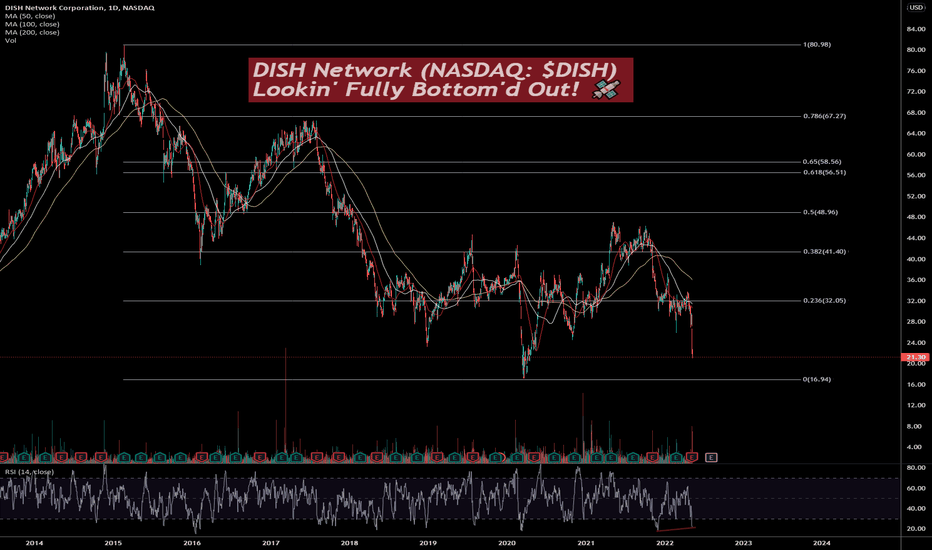The height and width of the screenshot is (550, 932).
Task: Click the Fib level label 0.236(32.05)
Action: point(824,300)
